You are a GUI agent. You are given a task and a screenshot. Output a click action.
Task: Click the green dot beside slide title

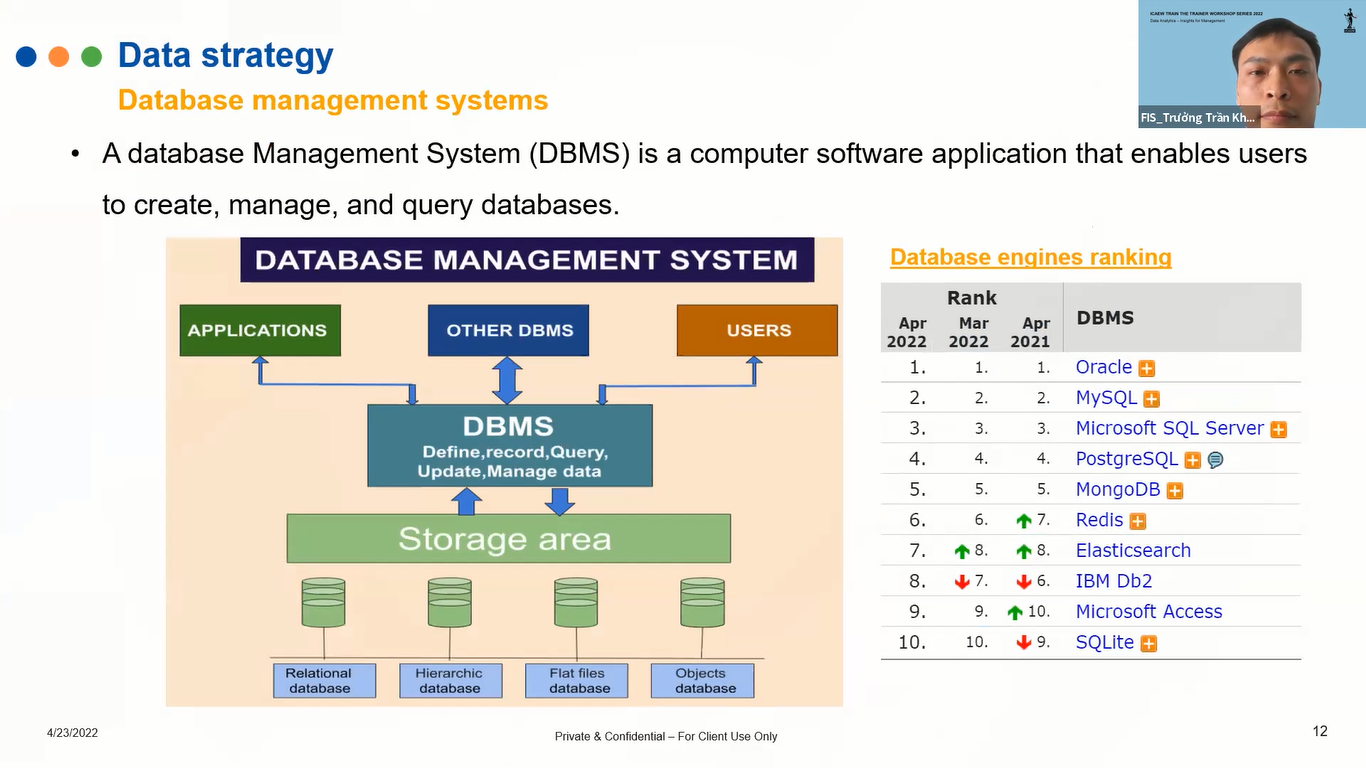pyautogui.click(x=91, y=57)
